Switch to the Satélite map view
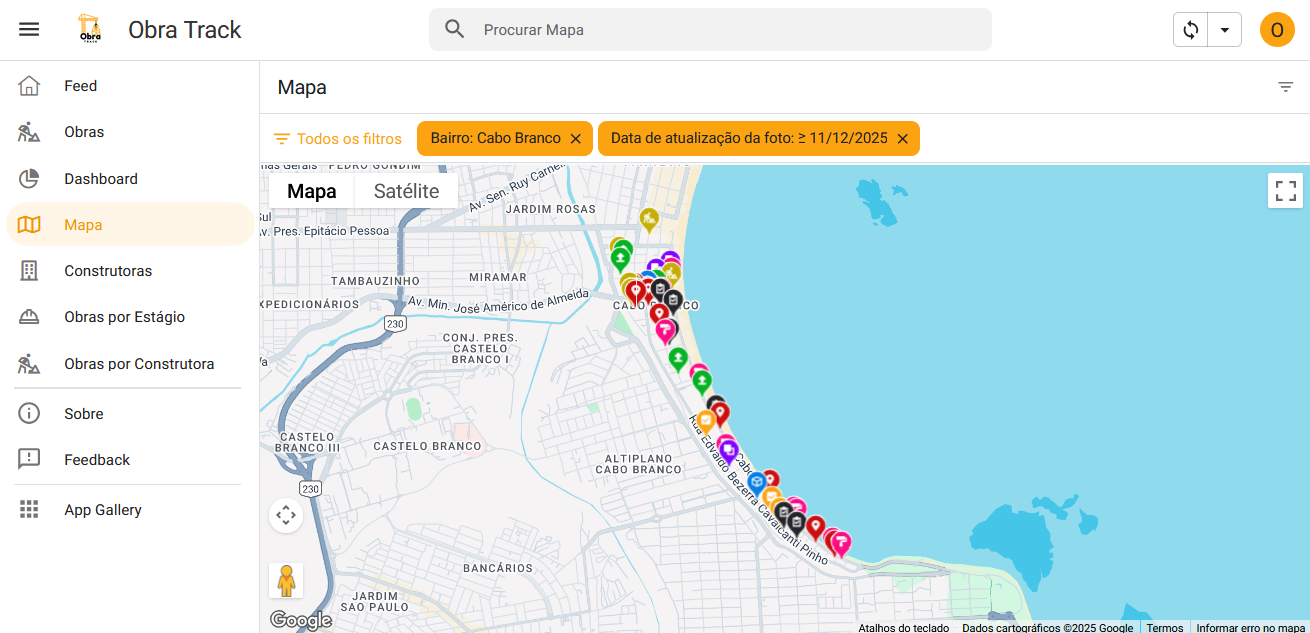The width and height of the screenshot is (1310, 633). coord(406,190)
